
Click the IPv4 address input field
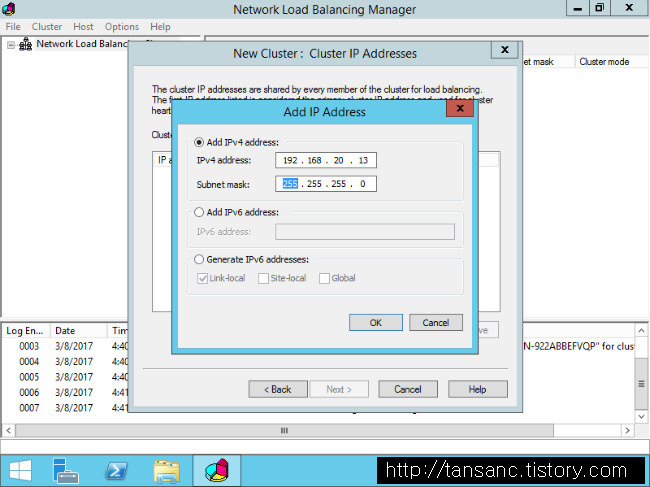pos(326,160)
